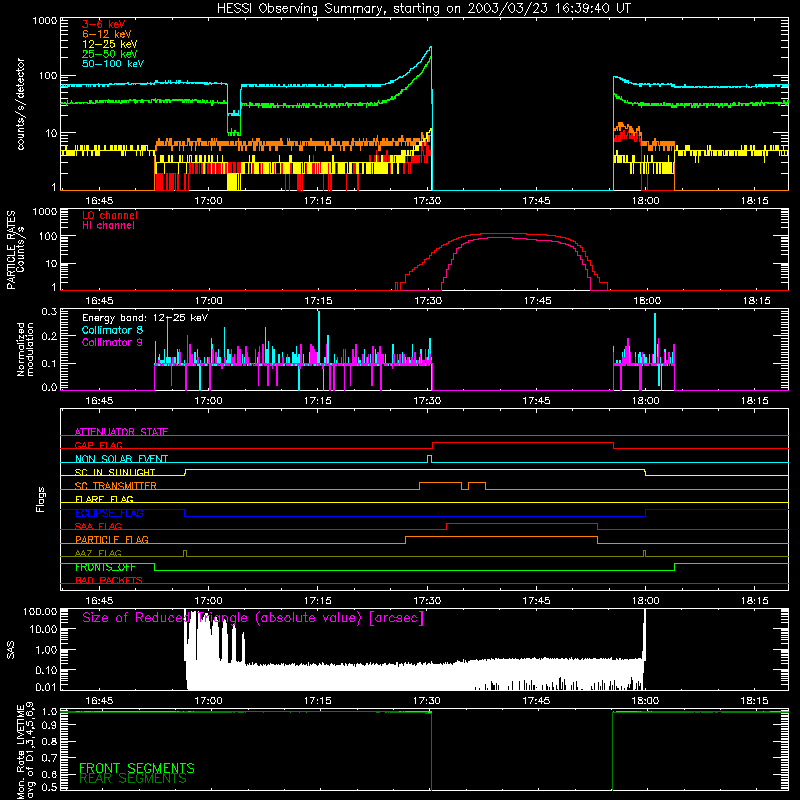Select the 25-50 keV legend label
Image resolution: width=800 pixels, height=800 pixels.
click(110, 54)
